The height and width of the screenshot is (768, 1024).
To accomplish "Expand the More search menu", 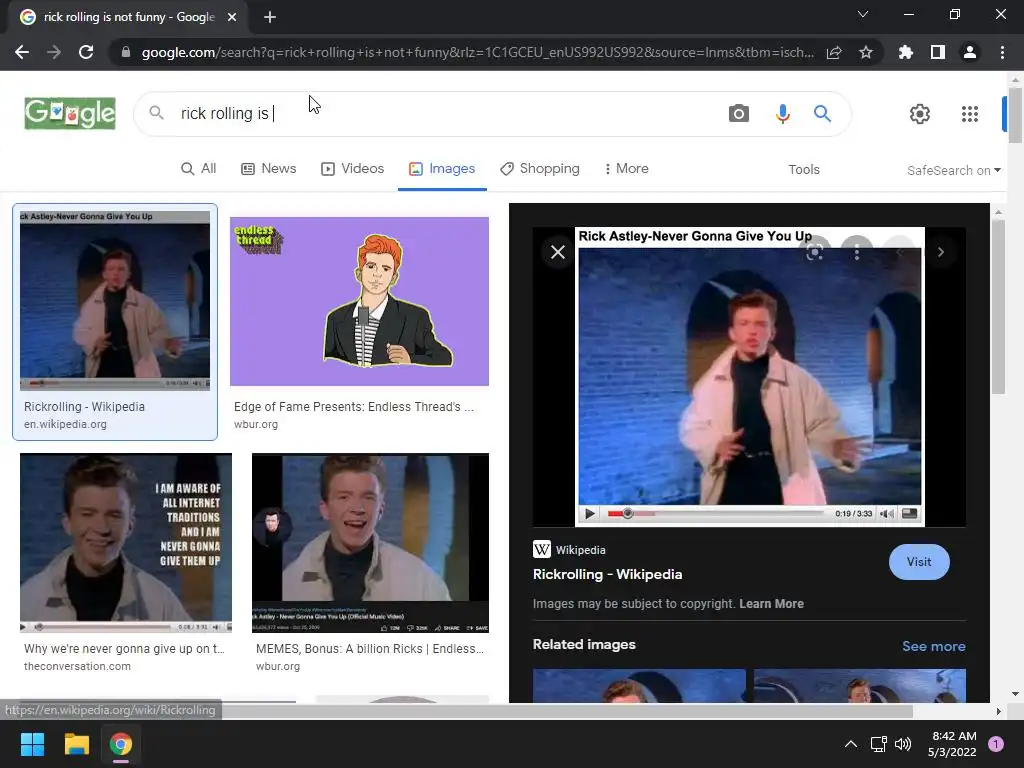I will pyautogui.click(x=626, y=168).
